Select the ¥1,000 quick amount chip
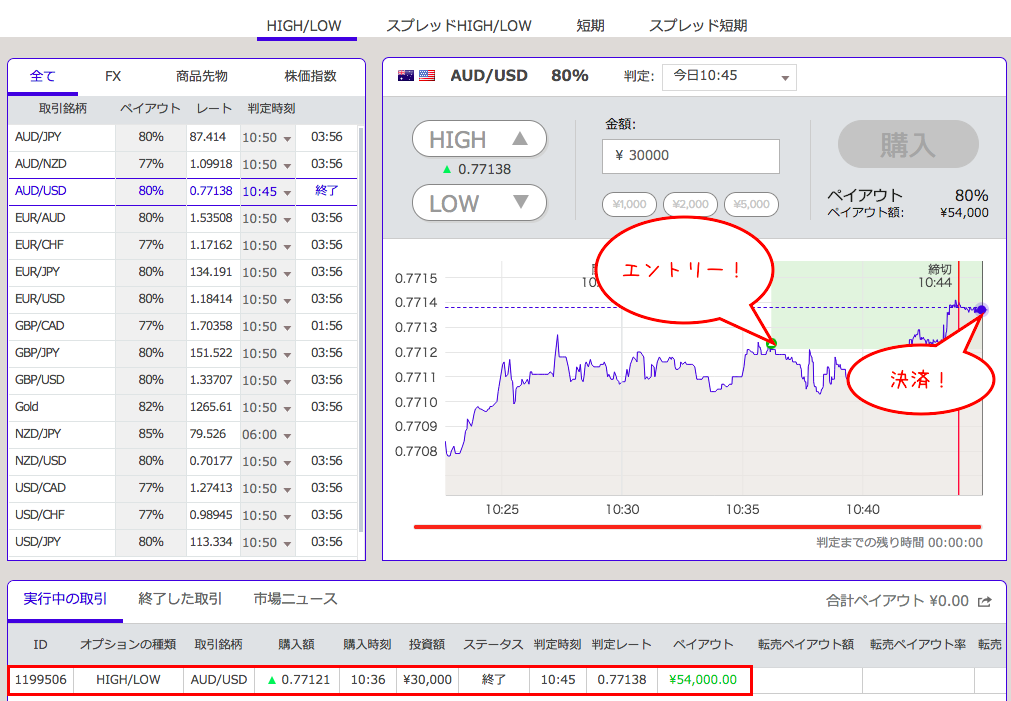Image resolution: width=1011 pixels, height=701 pixels. [x=629, y=204]
